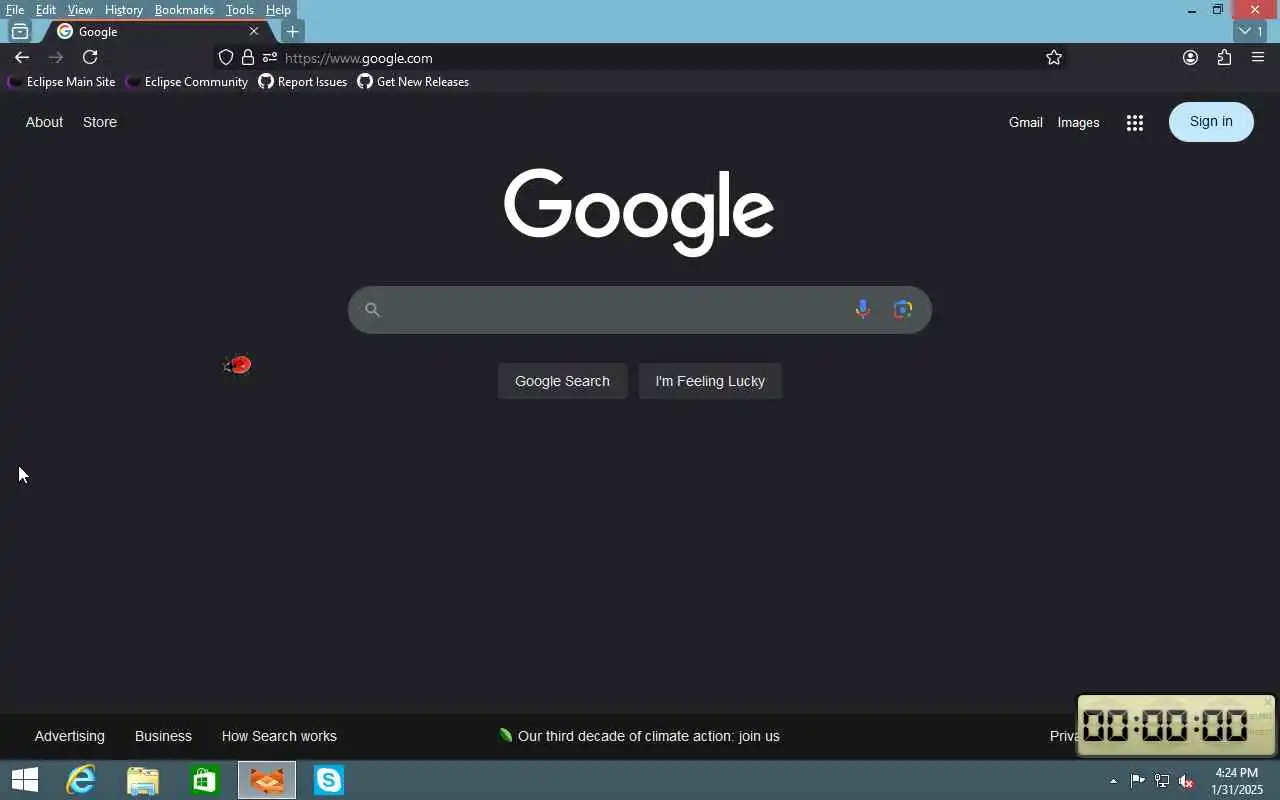The image size is (1280, 800).
Task: Open the Tools menu
Action: (x=240, y=10)
